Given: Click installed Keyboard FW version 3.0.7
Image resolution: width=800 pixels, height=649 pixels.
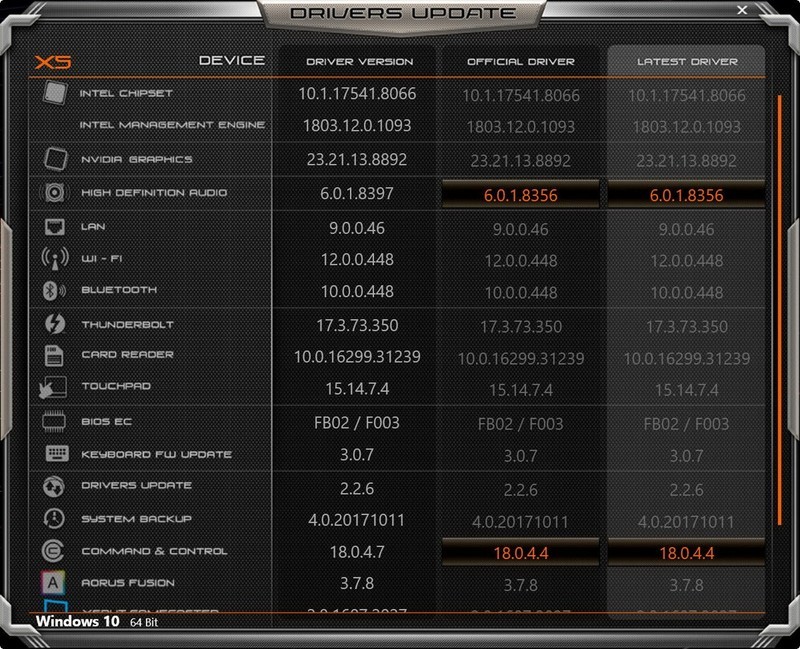Looking at the screenshot, I should pyautogui.click(x=357, y=454).
